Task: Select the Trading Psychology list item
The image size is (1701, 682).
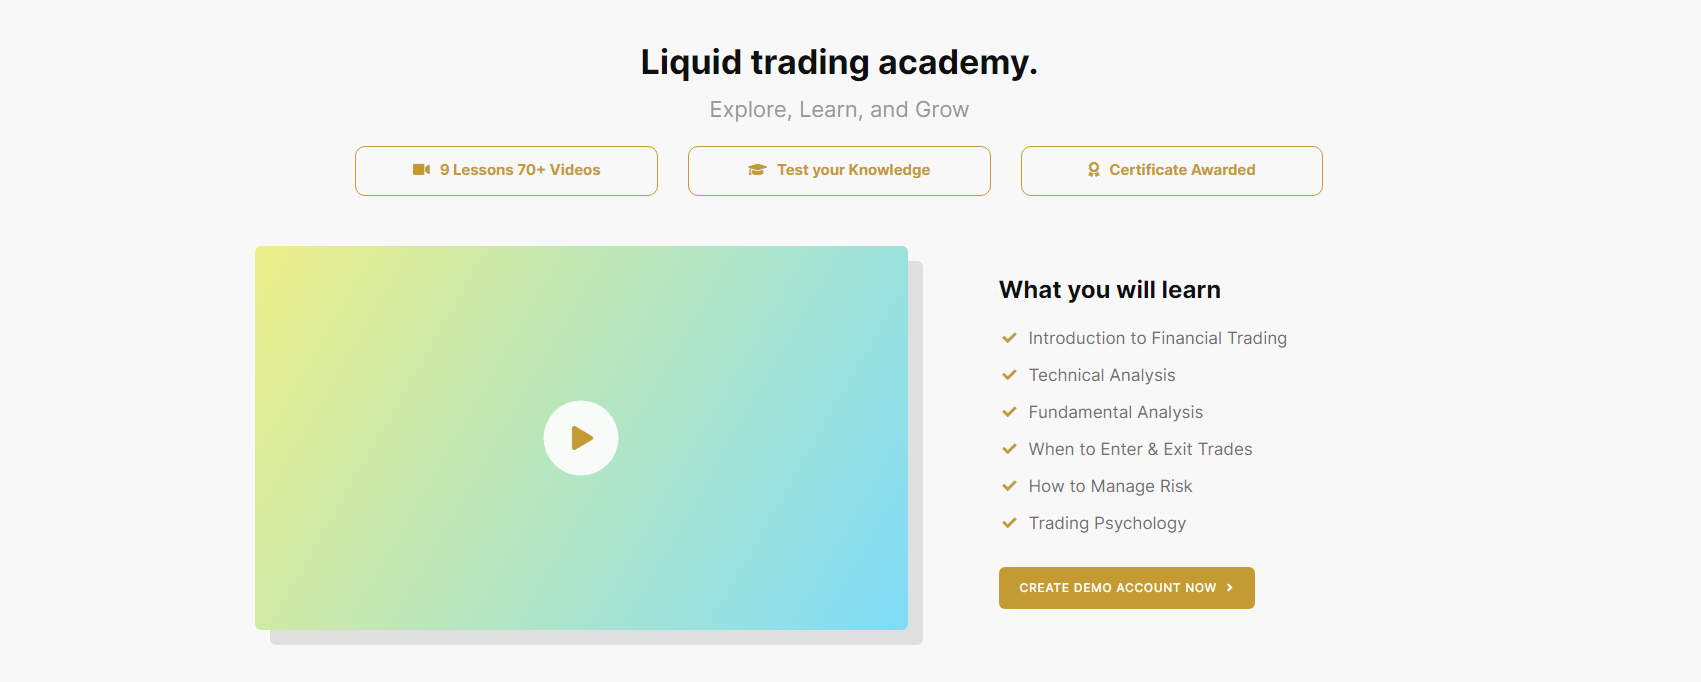Action: pyautogui.click(x=1107, y=522)
